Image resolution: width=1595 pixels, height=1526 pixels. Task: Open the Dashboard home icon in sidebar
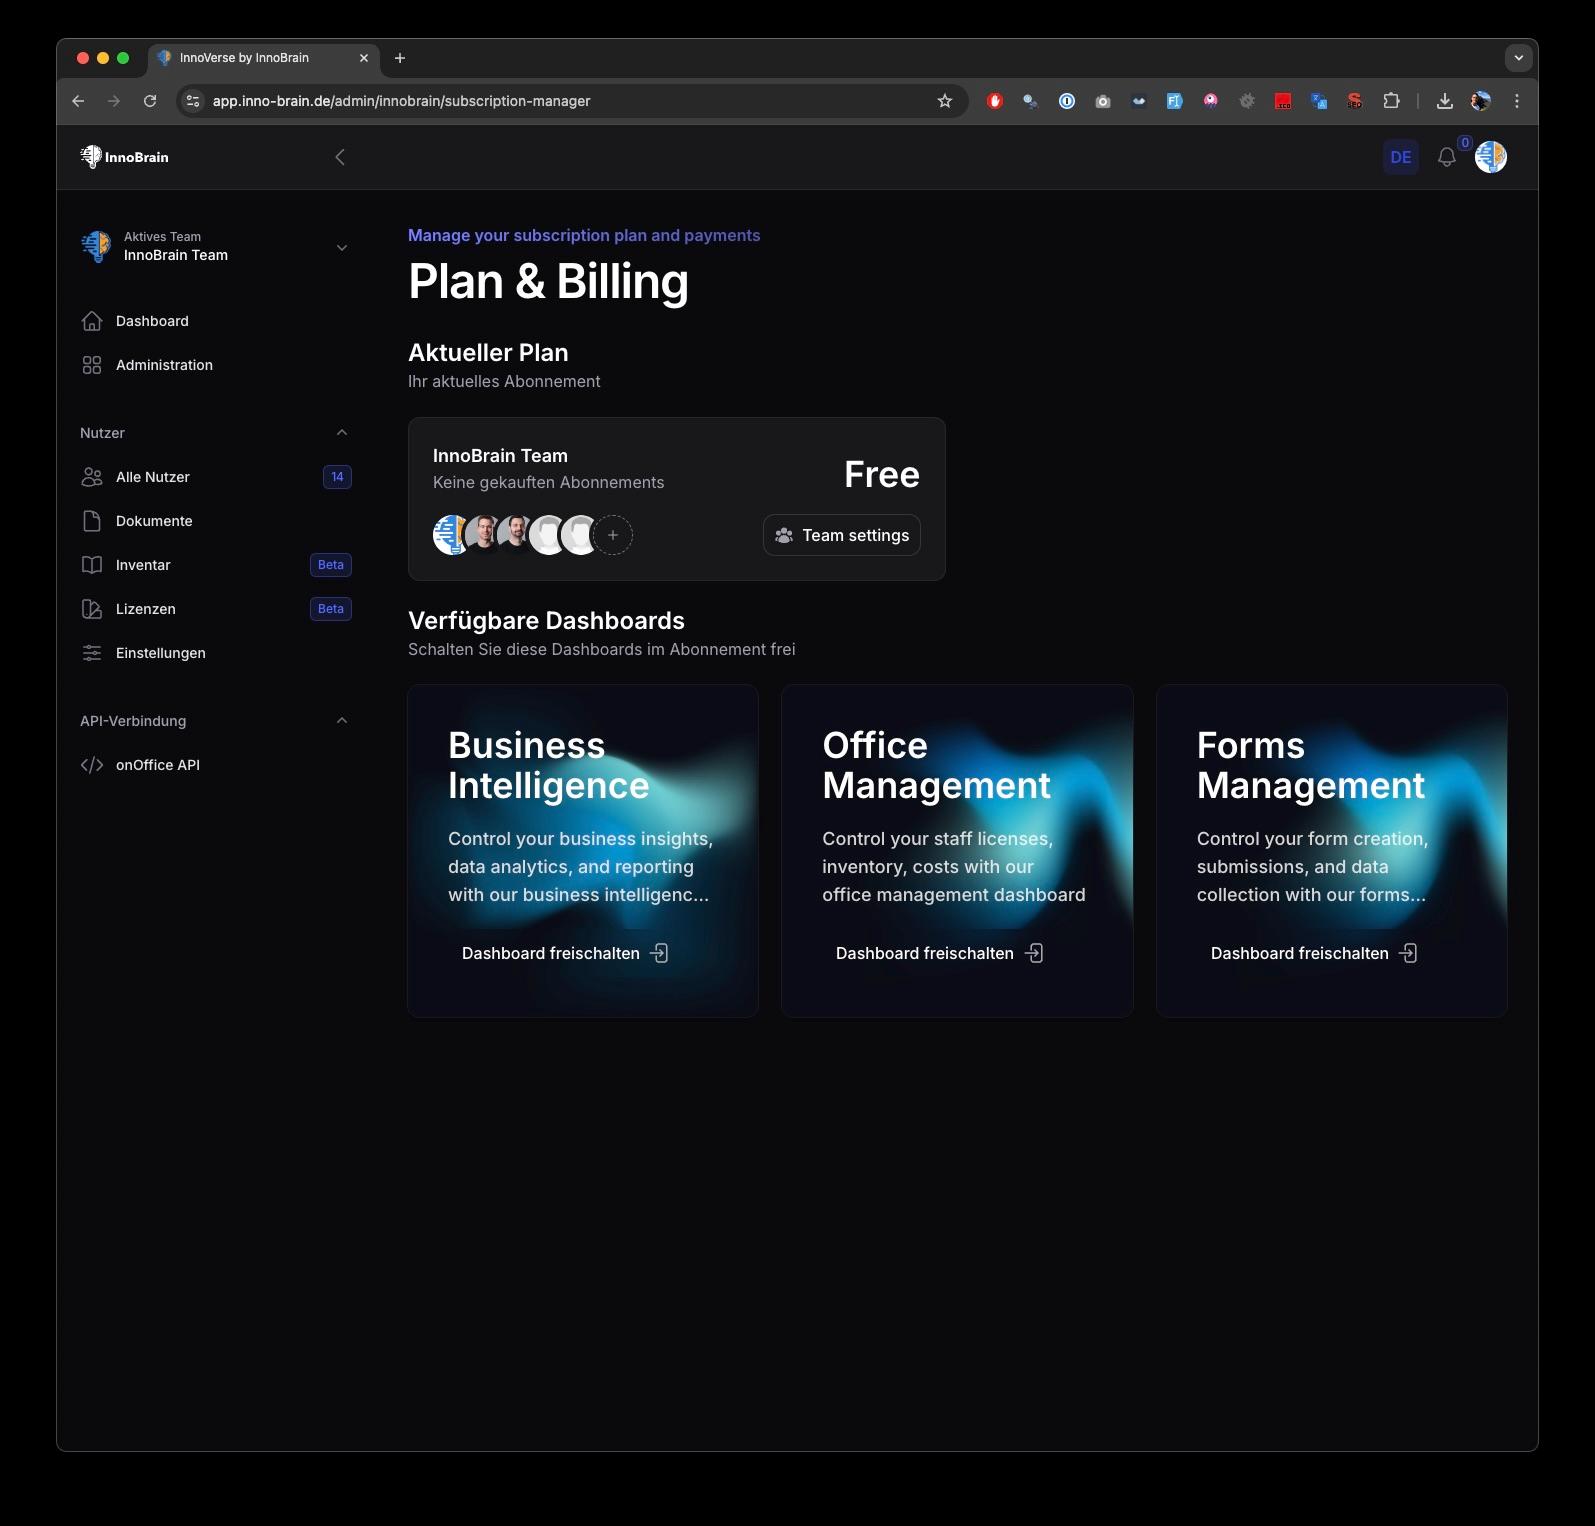point(92,321)
